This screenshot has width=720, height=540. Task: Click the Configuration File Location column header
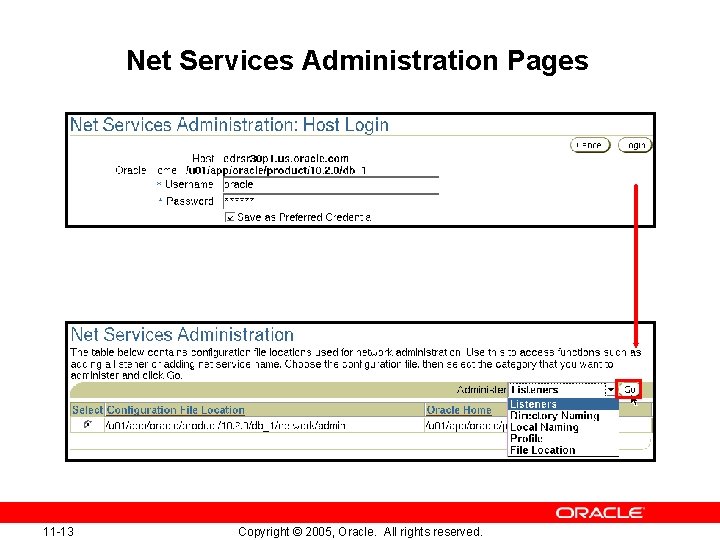coord(175,410)
